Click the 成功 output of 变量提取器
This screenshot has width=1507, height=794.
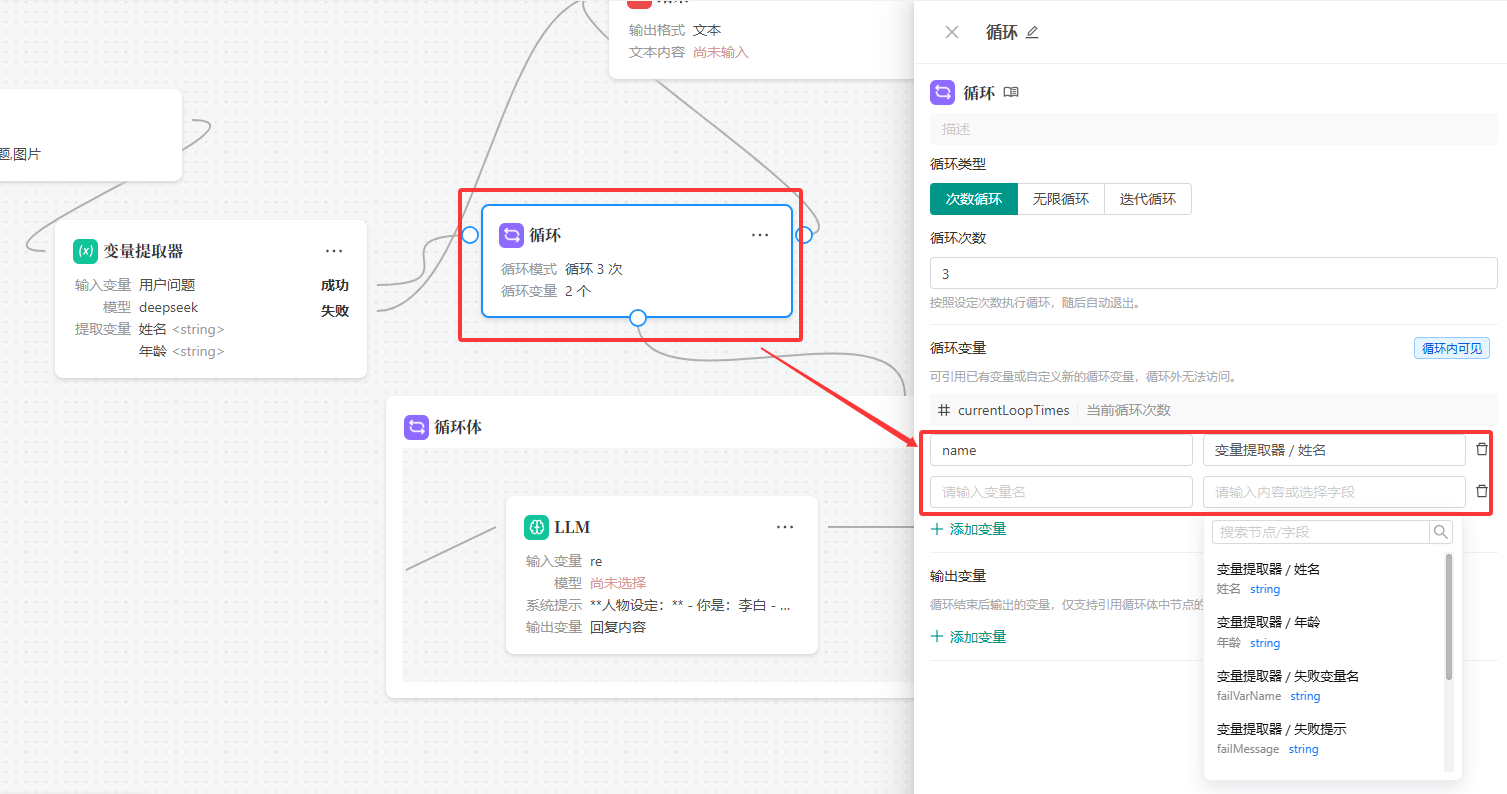click(335, 285)
